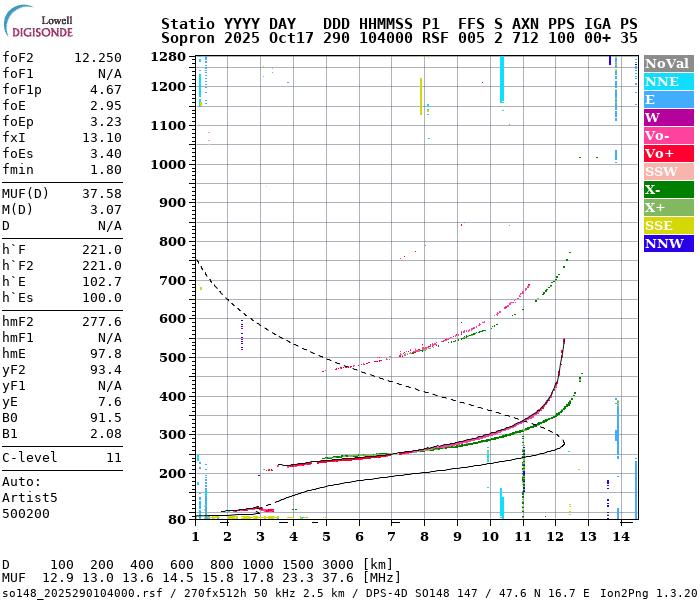The height and width of the screenshot is (600, 700).
Task: Pick the dark blue NNW legend swatch
Action: click(668, 243)
